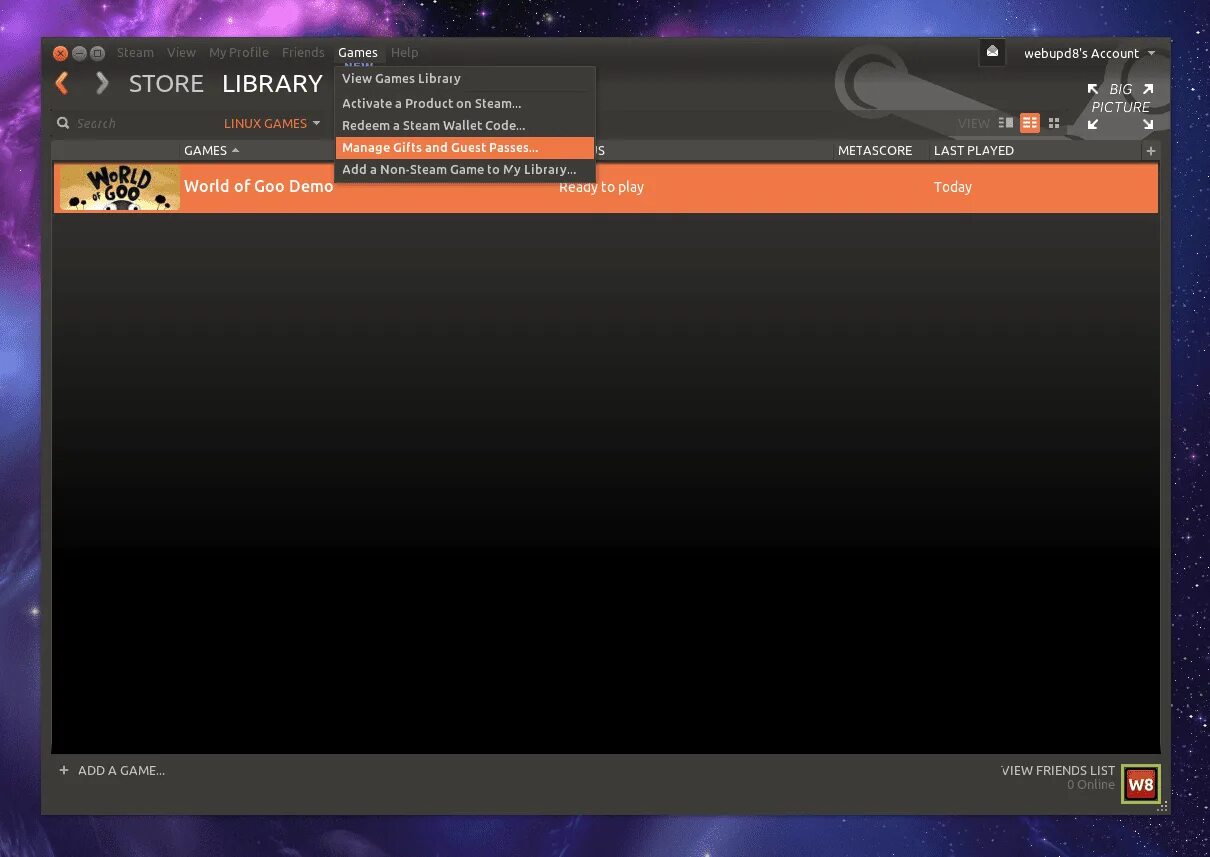
Task: Choose View Games Library
Action: [465, 78]
